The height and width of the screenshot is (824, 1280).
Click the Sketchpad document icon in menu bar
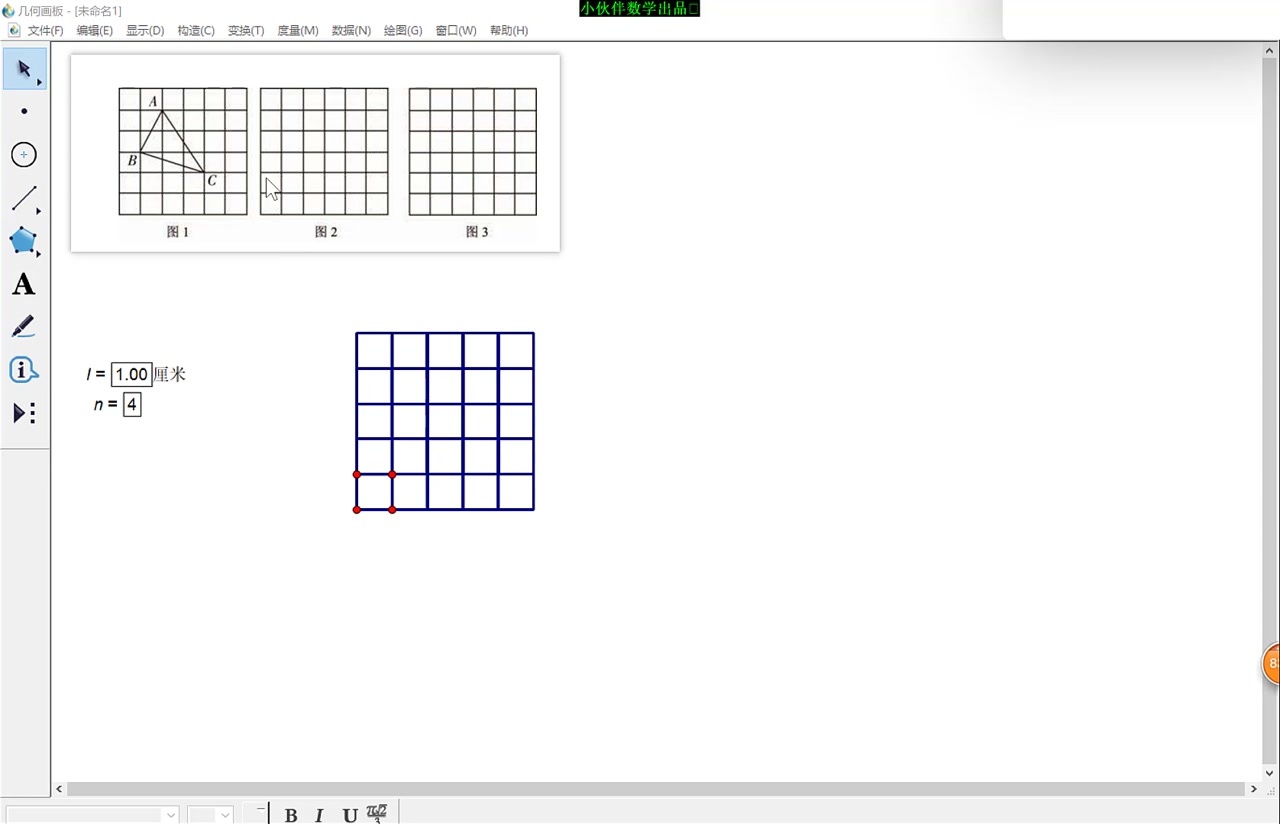(x=13, y=30)
